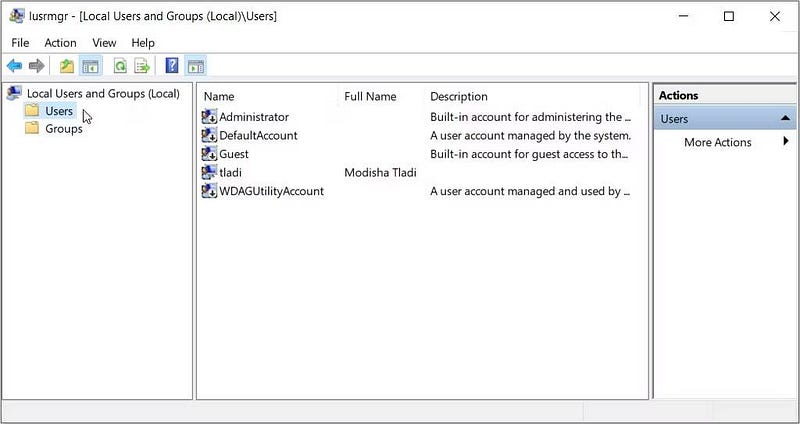Screen dimensions: 800x424
Task: Select Groups label in the console tree
Action: [x=64, y=129]
